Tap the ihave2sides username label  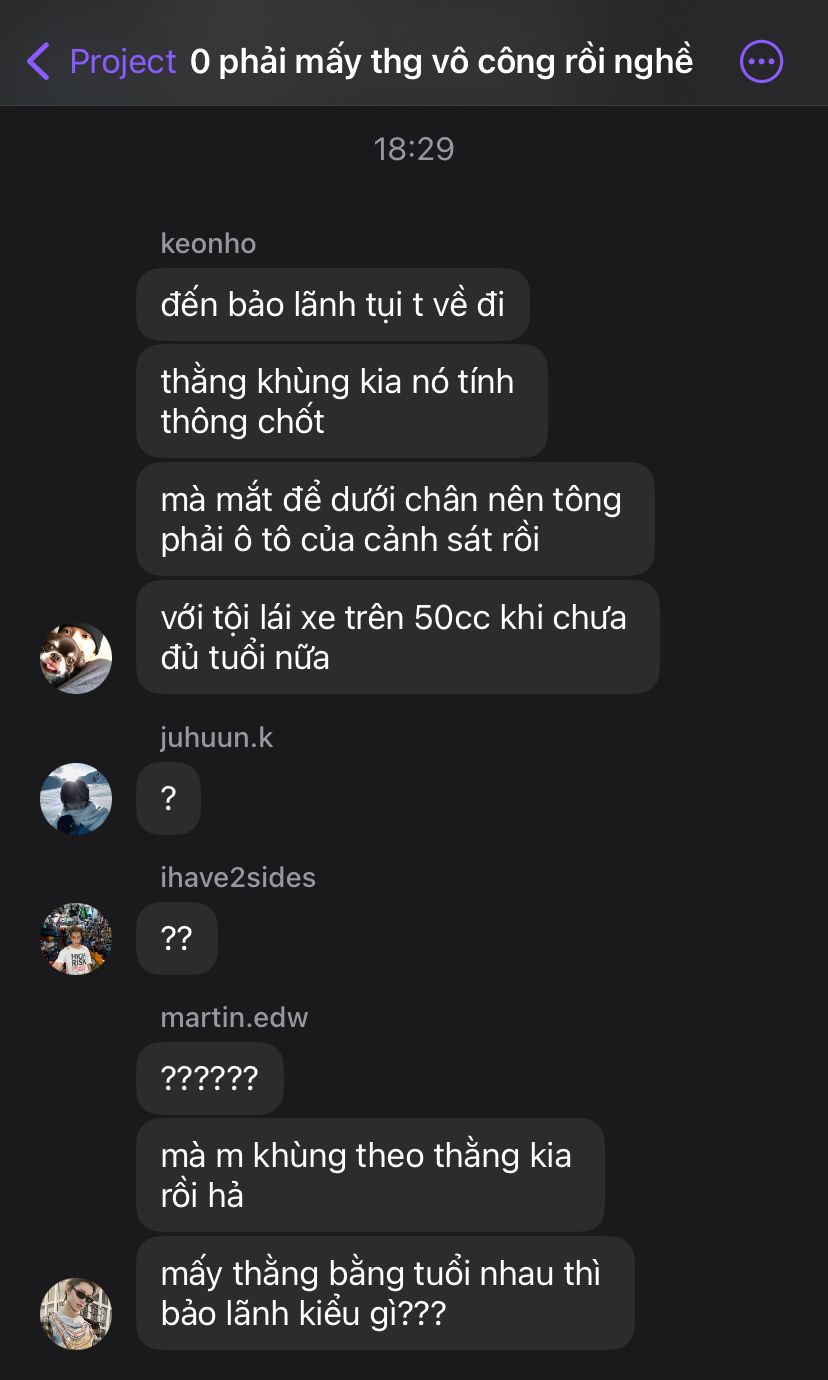(238, 877)
